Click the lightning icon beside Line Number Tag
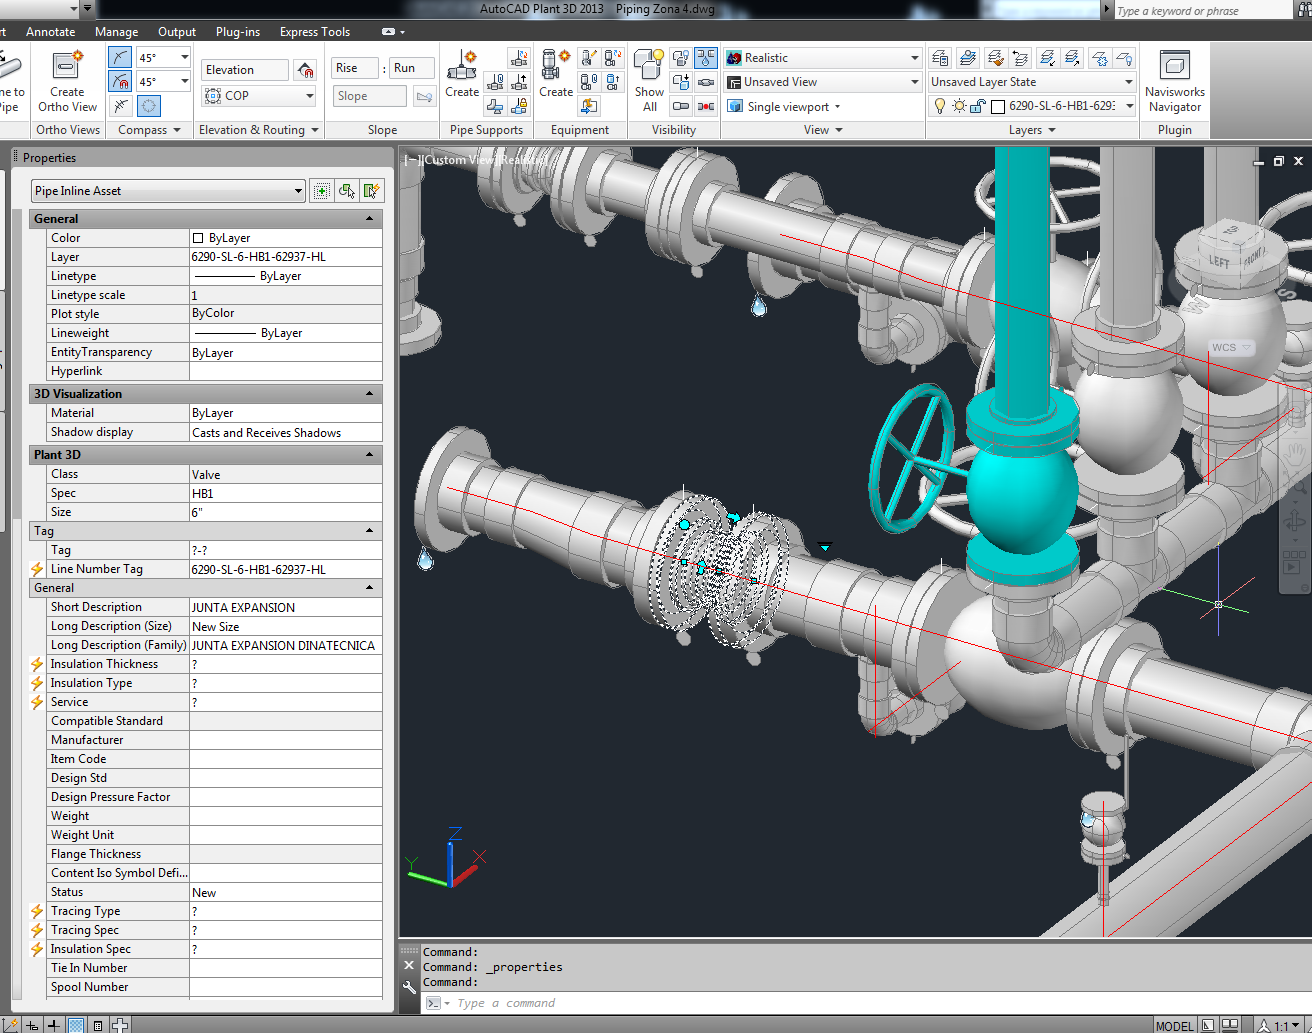Screen dimensions: 1312x1033 tap(37, 569)
